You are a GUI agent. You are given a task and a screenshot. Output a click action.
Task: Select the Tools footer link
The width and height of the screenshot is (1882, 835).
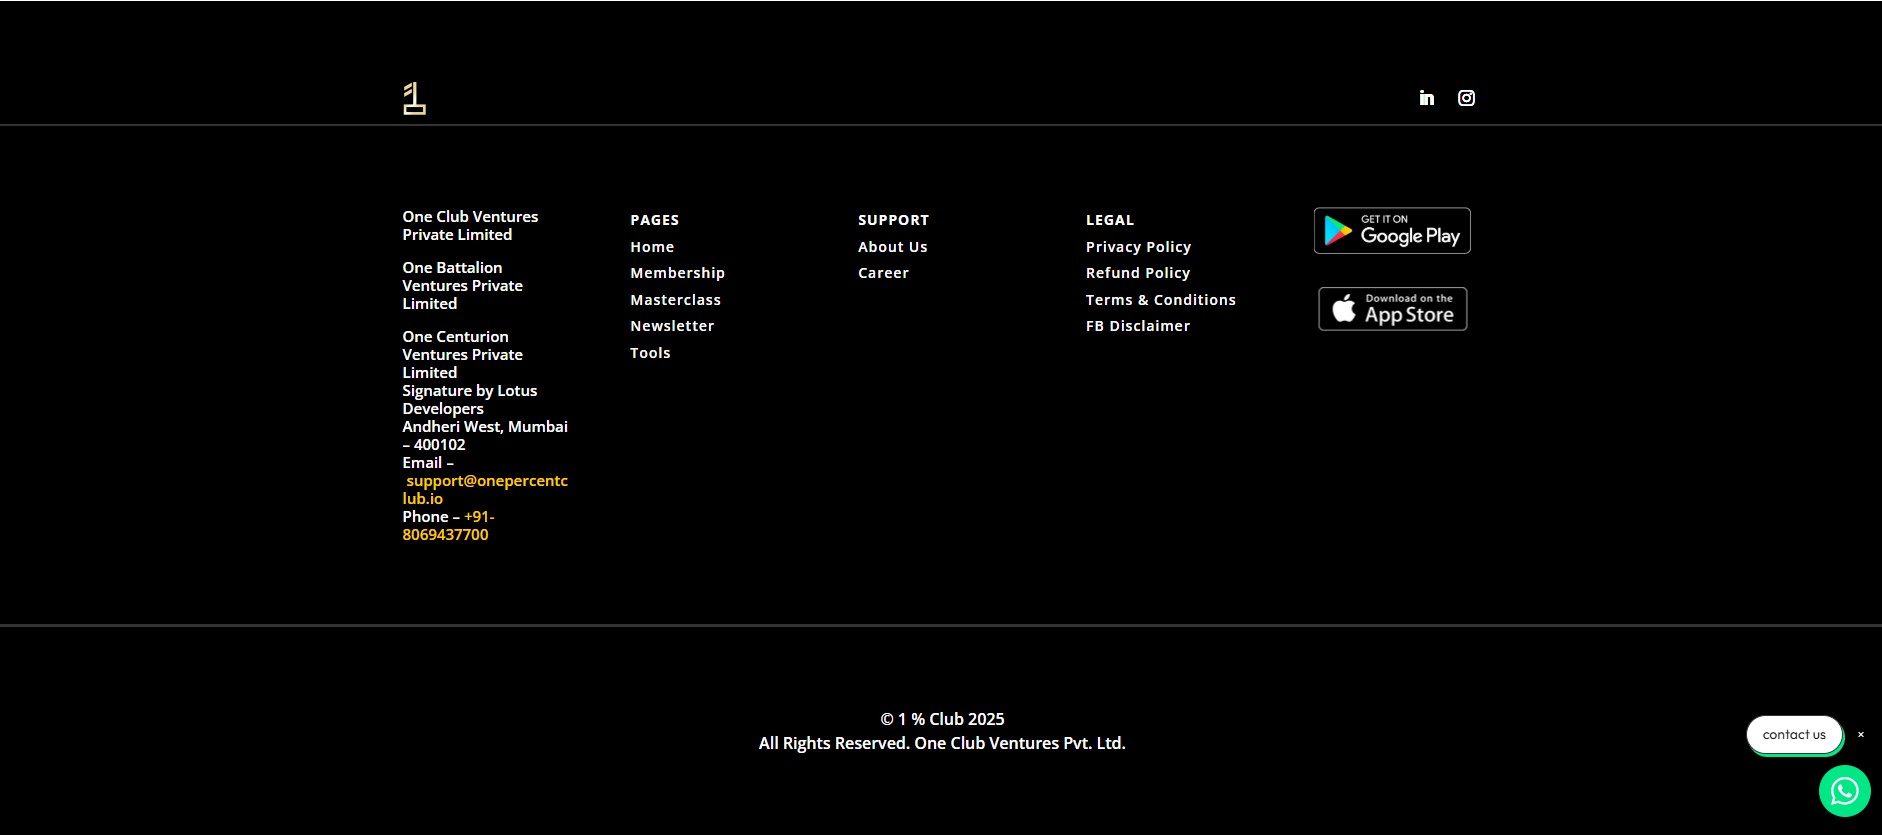click(650, 353)
